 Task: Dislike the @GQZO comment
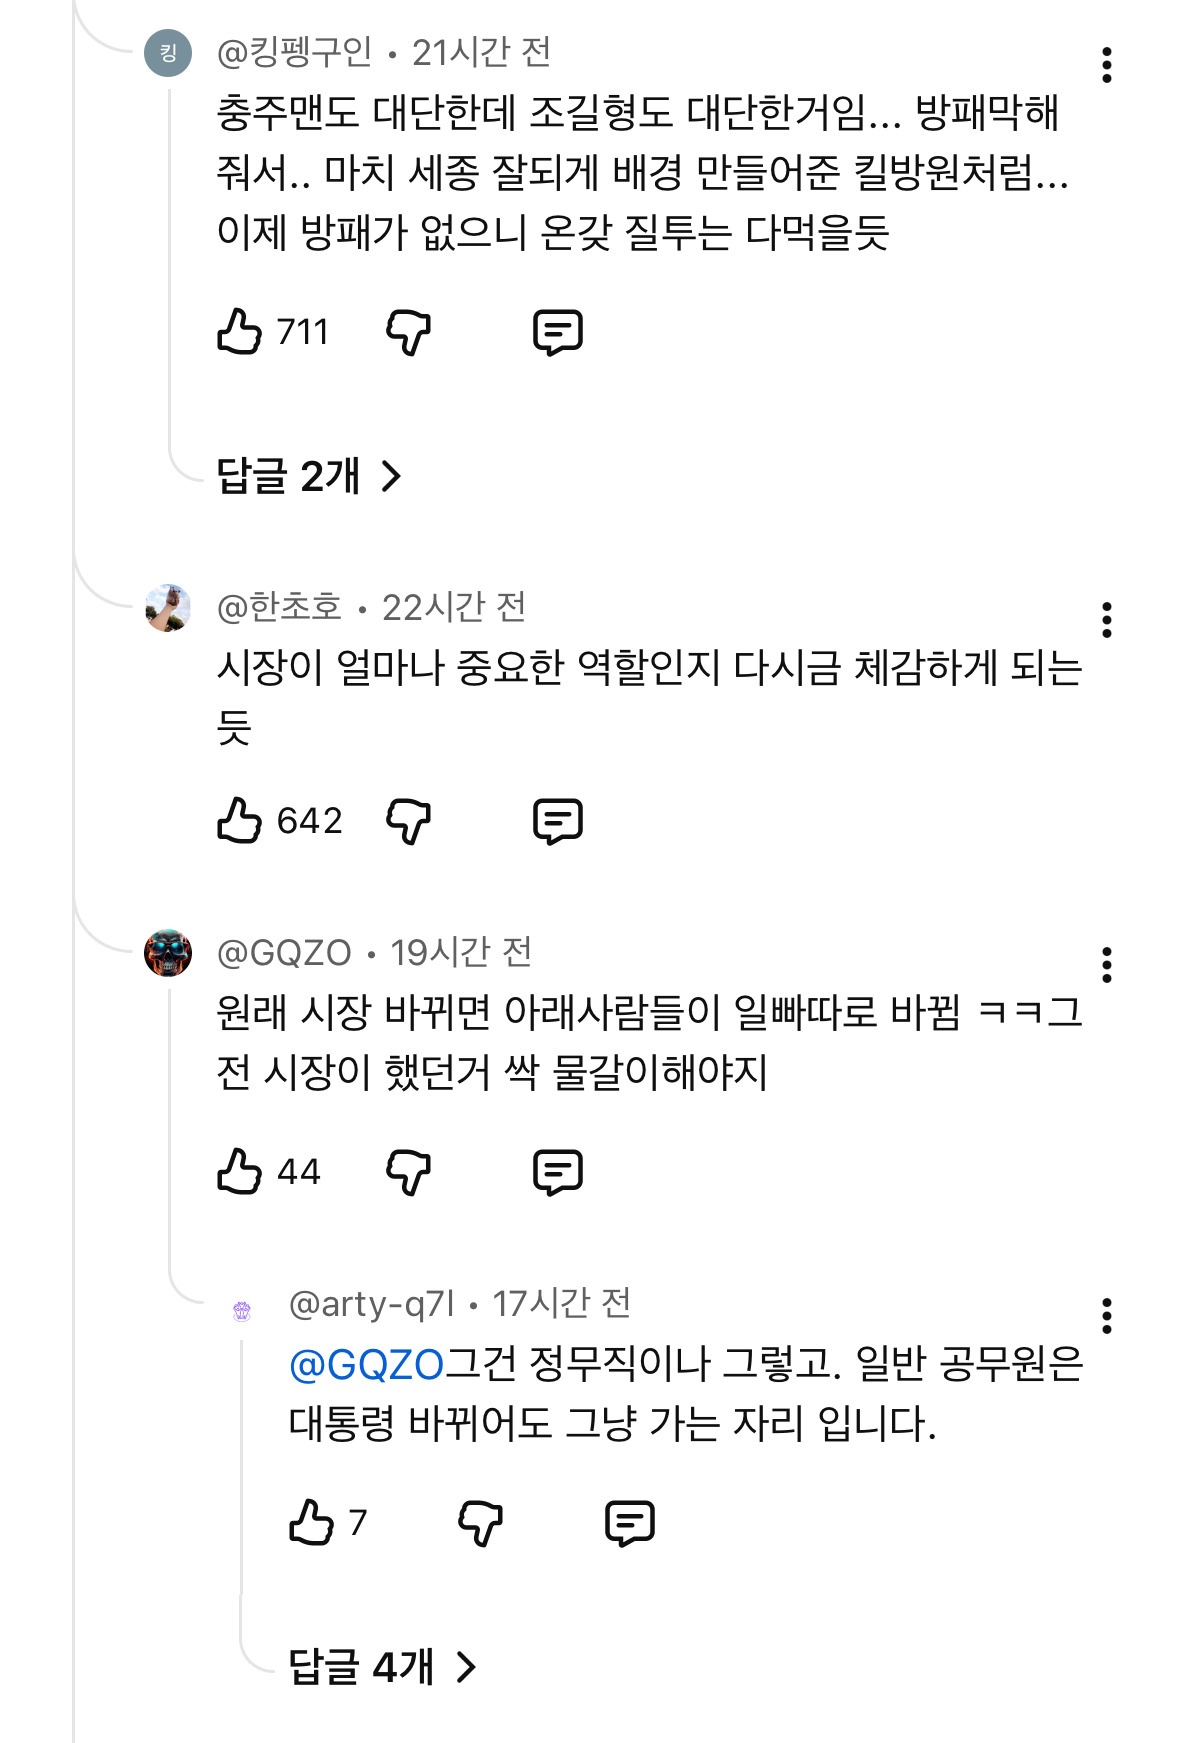point(409,1173)
